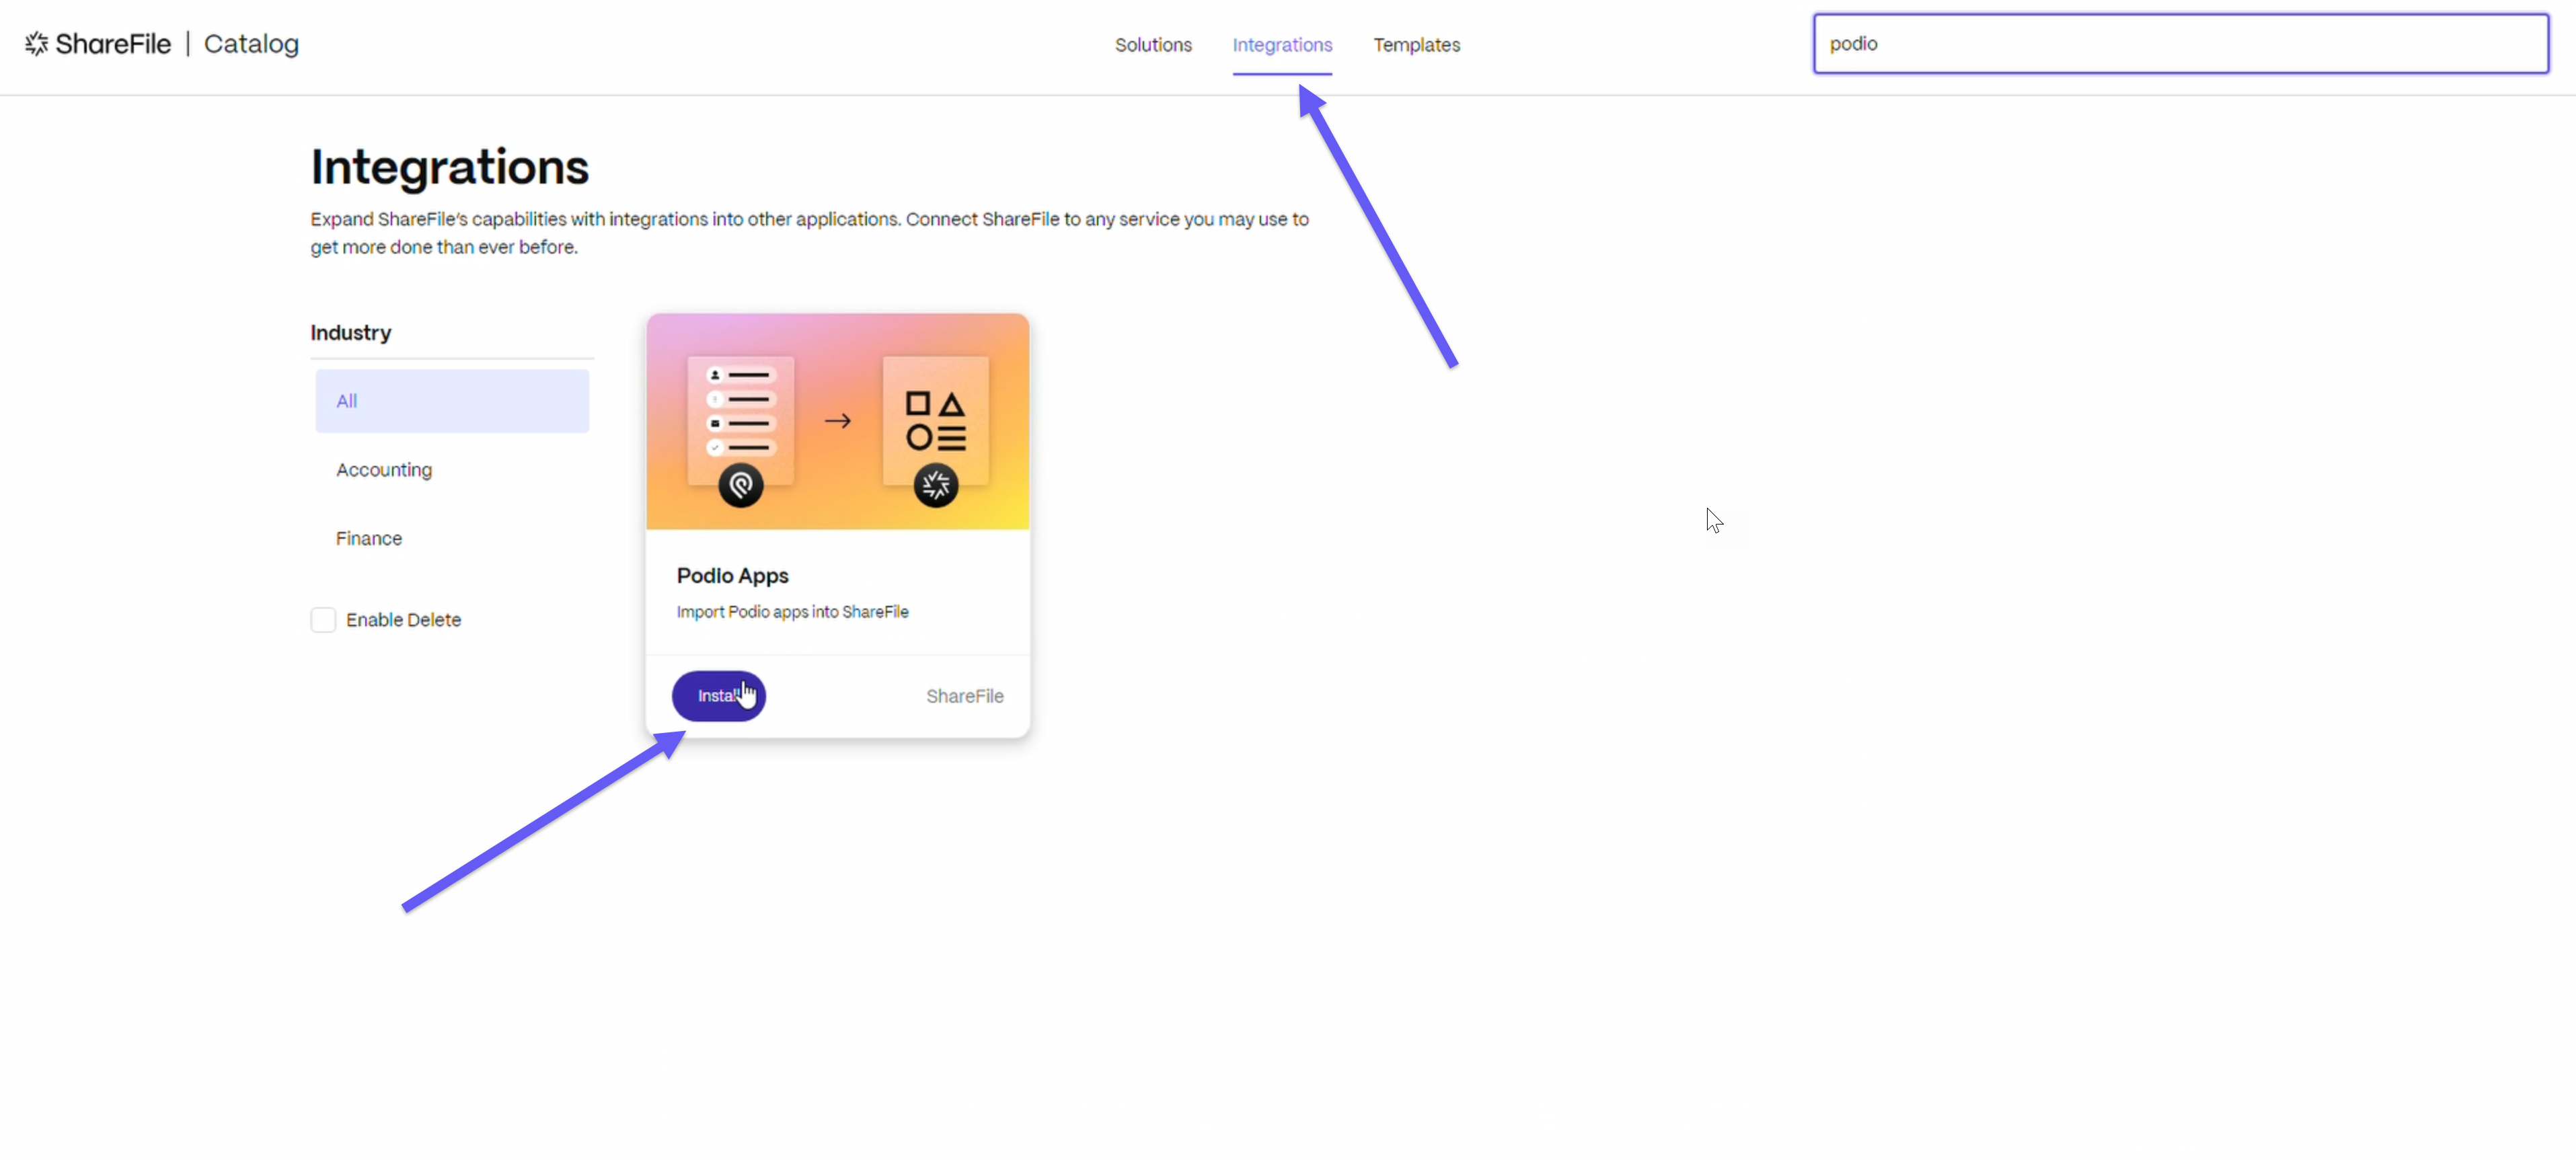Filter integrations by Finance industry
Image resolution: width=2576 pixels, height=1160 pixels.
(369, 539)
